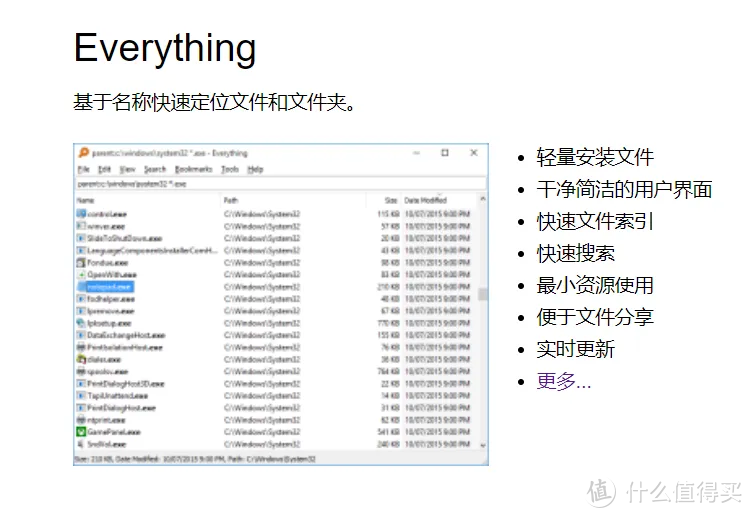Viewport: 753px width, 518px height.
Task: Select the TapiUnattend.exe file name
Action: coord(117,396)
